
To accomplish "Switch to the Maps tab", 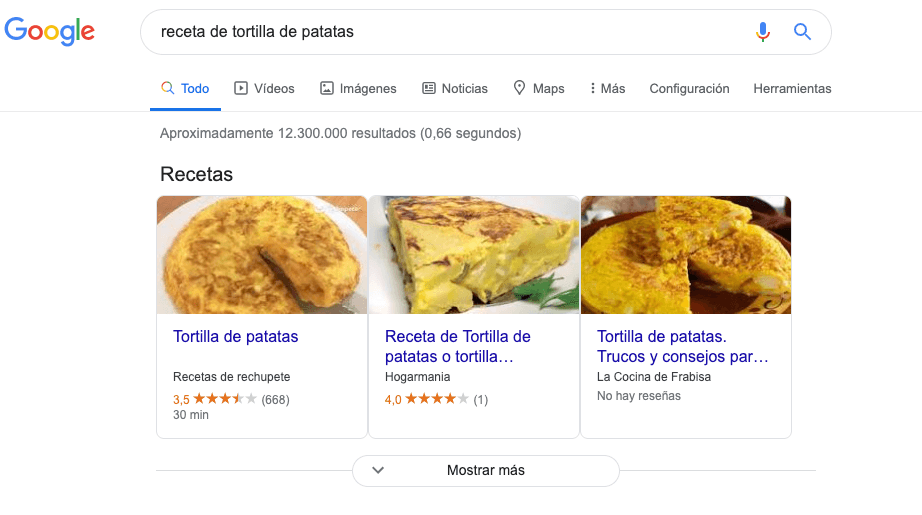I will [x=538, y=88].
